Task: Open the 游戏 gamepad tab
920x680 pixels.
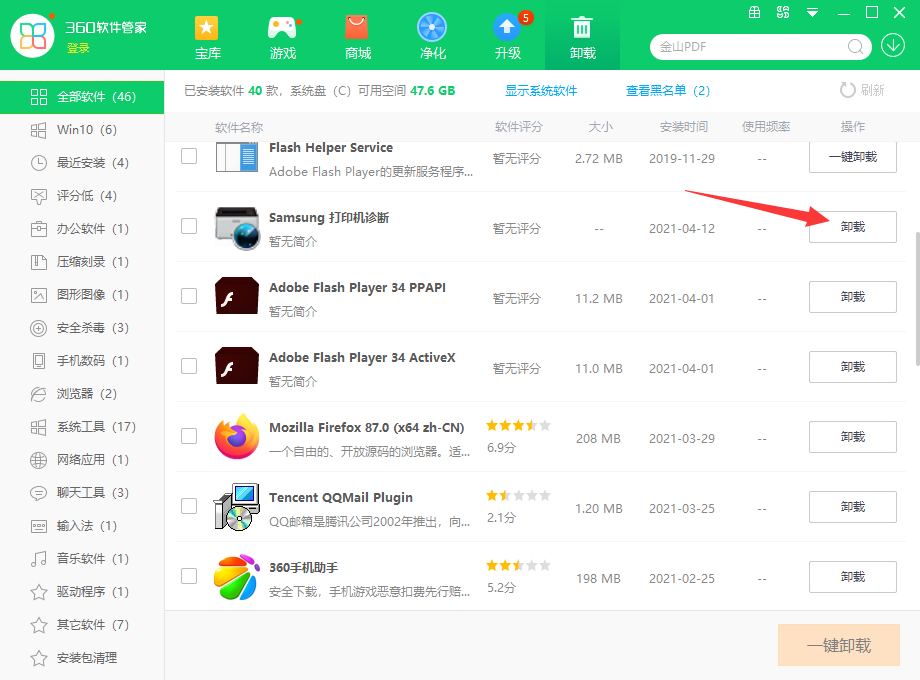Action: pos(282,37)
